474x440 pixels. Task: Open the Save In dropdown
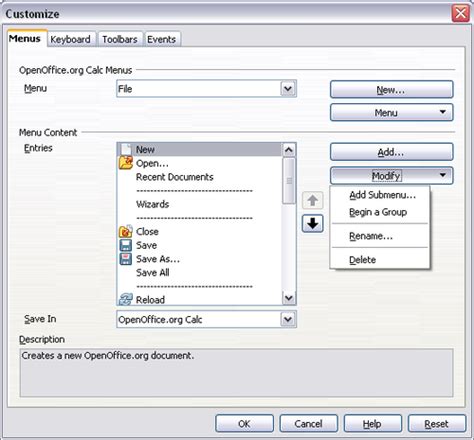(x=206, y=319)
